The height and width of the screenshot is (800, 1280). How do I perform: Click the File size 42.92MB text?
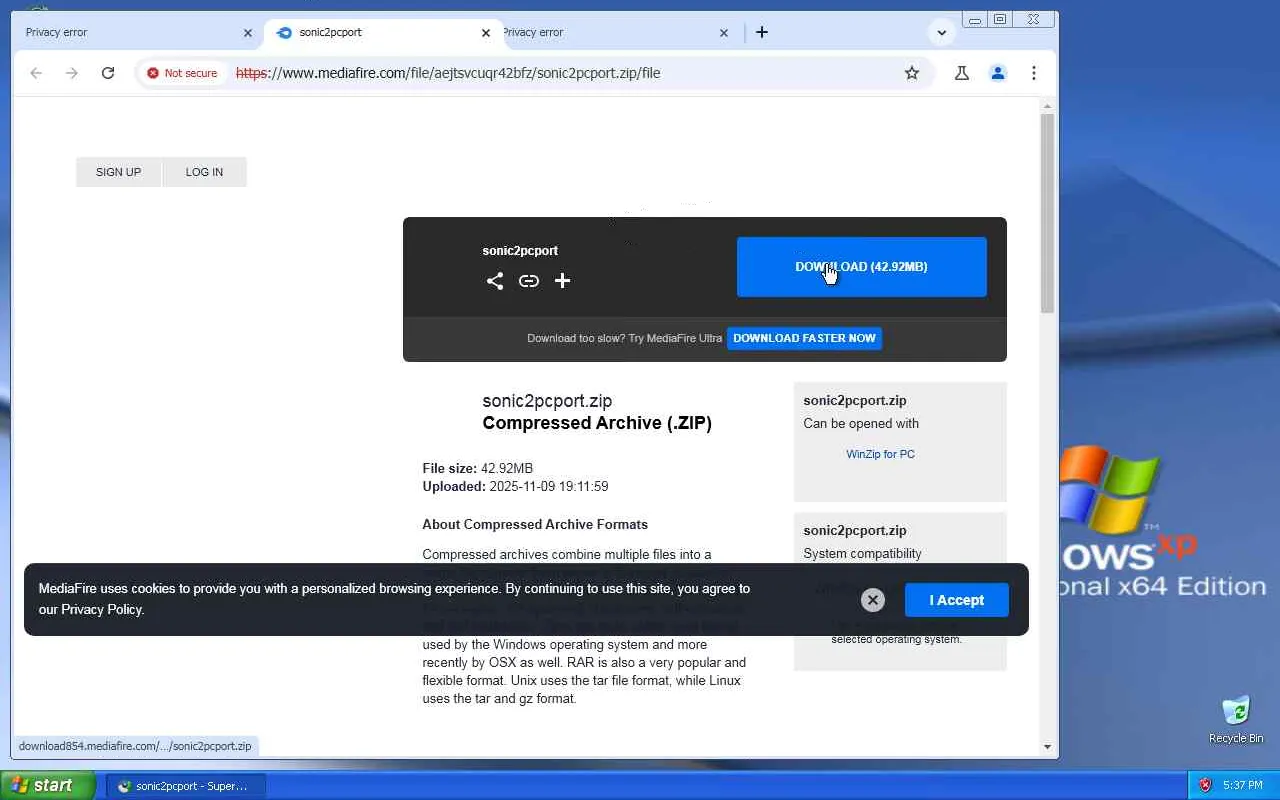point(478,468)
